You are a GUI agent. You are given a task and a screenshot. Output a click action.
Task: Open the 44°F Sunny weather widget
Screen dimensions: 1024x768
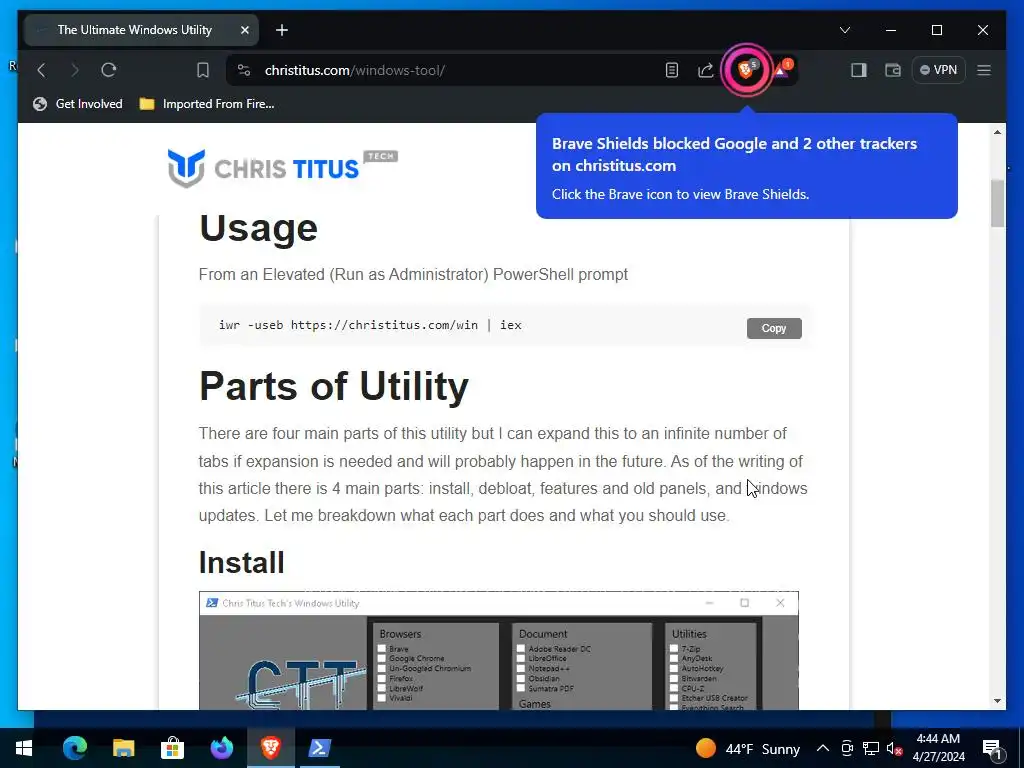click(748, 748)
